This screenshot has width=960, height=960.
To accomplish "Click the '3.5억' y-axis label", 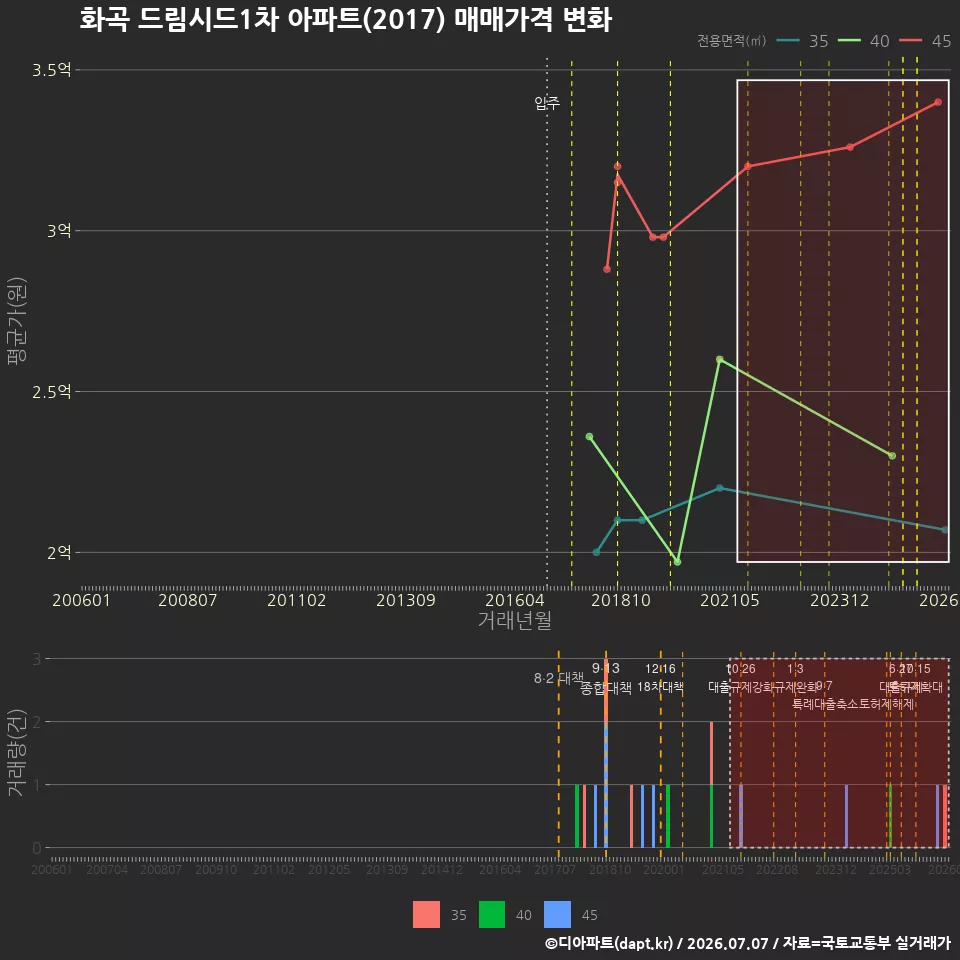I will coord(52,70).
